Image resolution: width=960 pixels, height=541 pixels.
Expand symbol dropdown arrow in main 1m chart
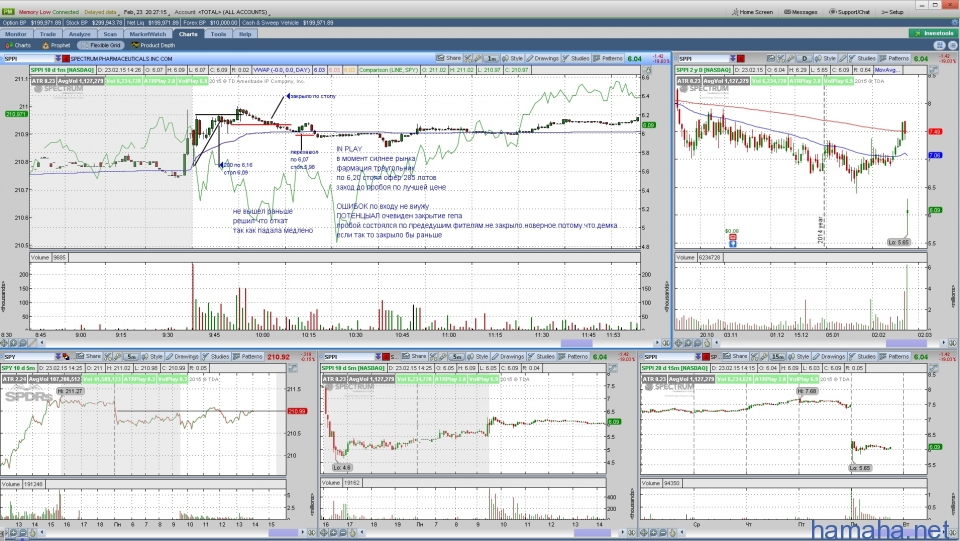click(x=58, y=59)
